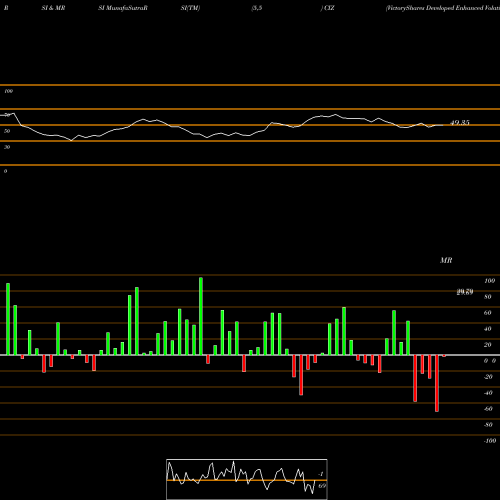Click the ') CIZ' ticker symbol text
Screen dimensions: 500x500
327,8
